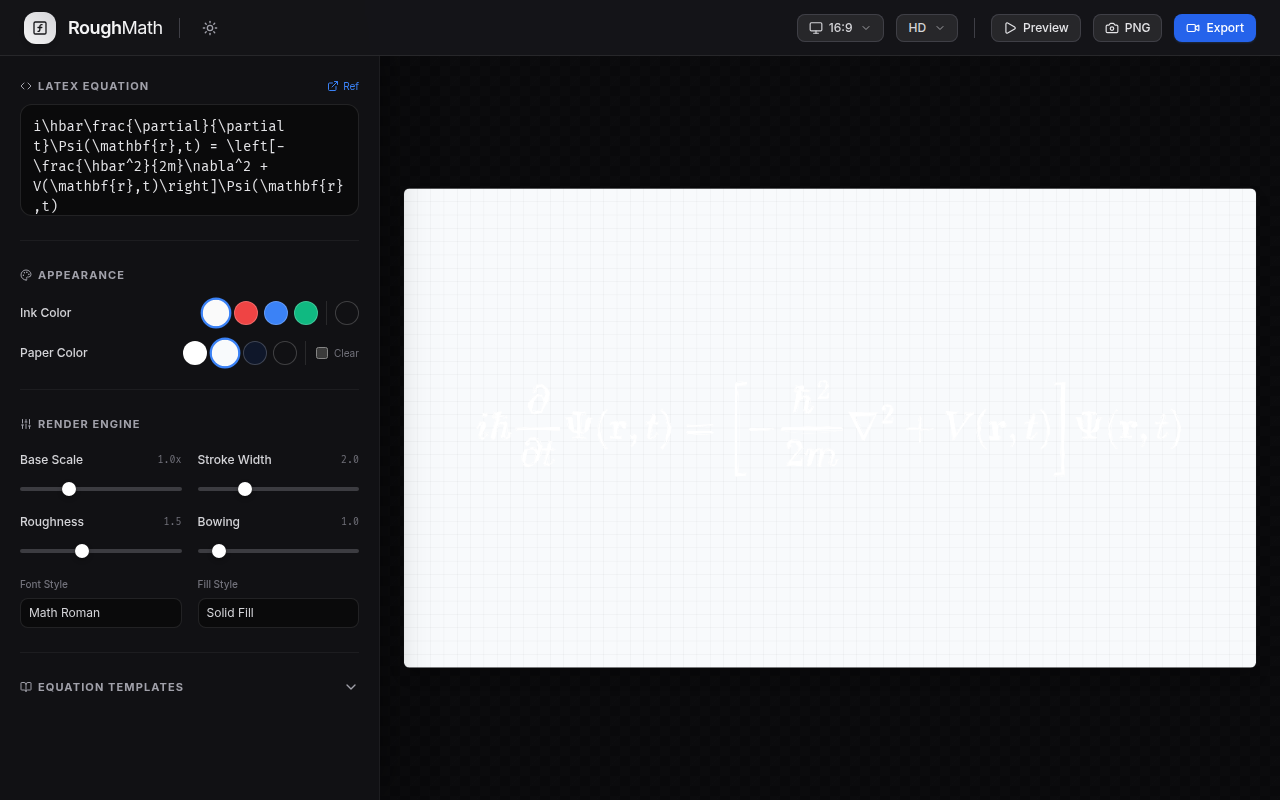Select the blue ink color swatch
The image size is (1280, 800).
[276, 313]
